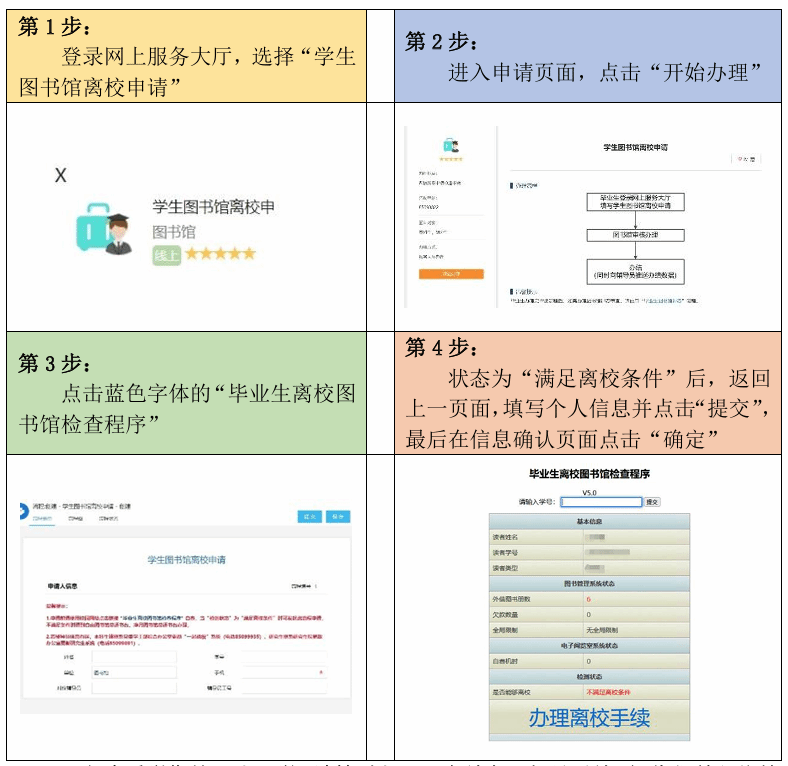
Task: Click the first input field in 申请人信息
Action: point(133,658)
